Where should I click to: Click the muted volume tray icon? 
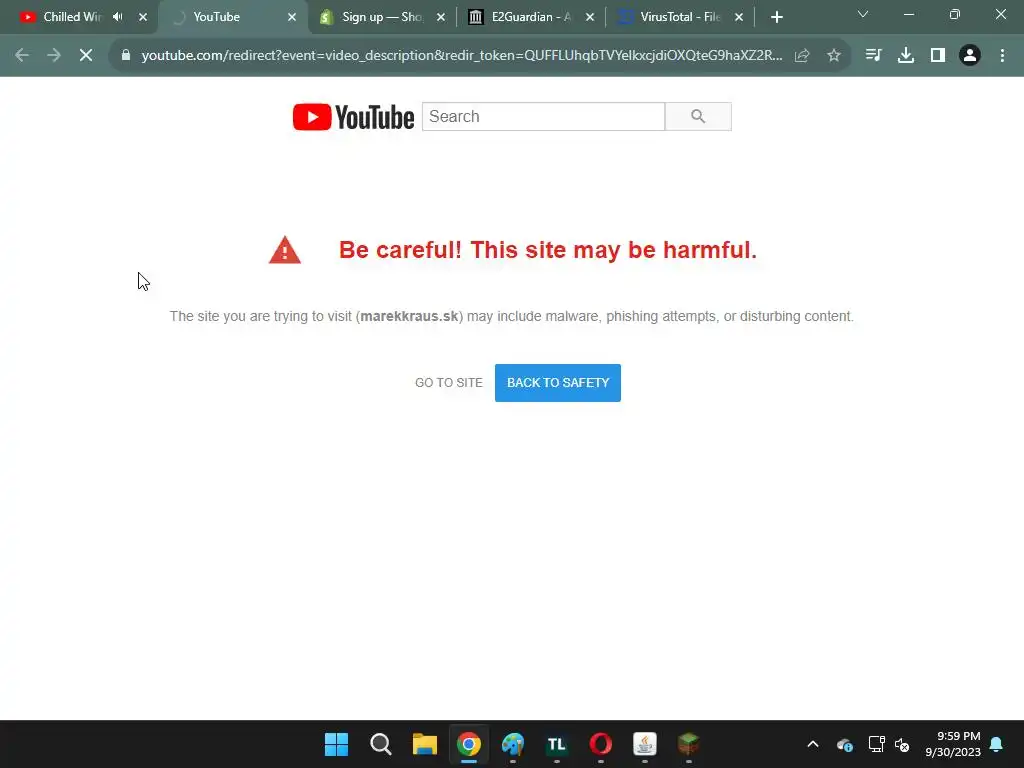[x=902, y=744]
